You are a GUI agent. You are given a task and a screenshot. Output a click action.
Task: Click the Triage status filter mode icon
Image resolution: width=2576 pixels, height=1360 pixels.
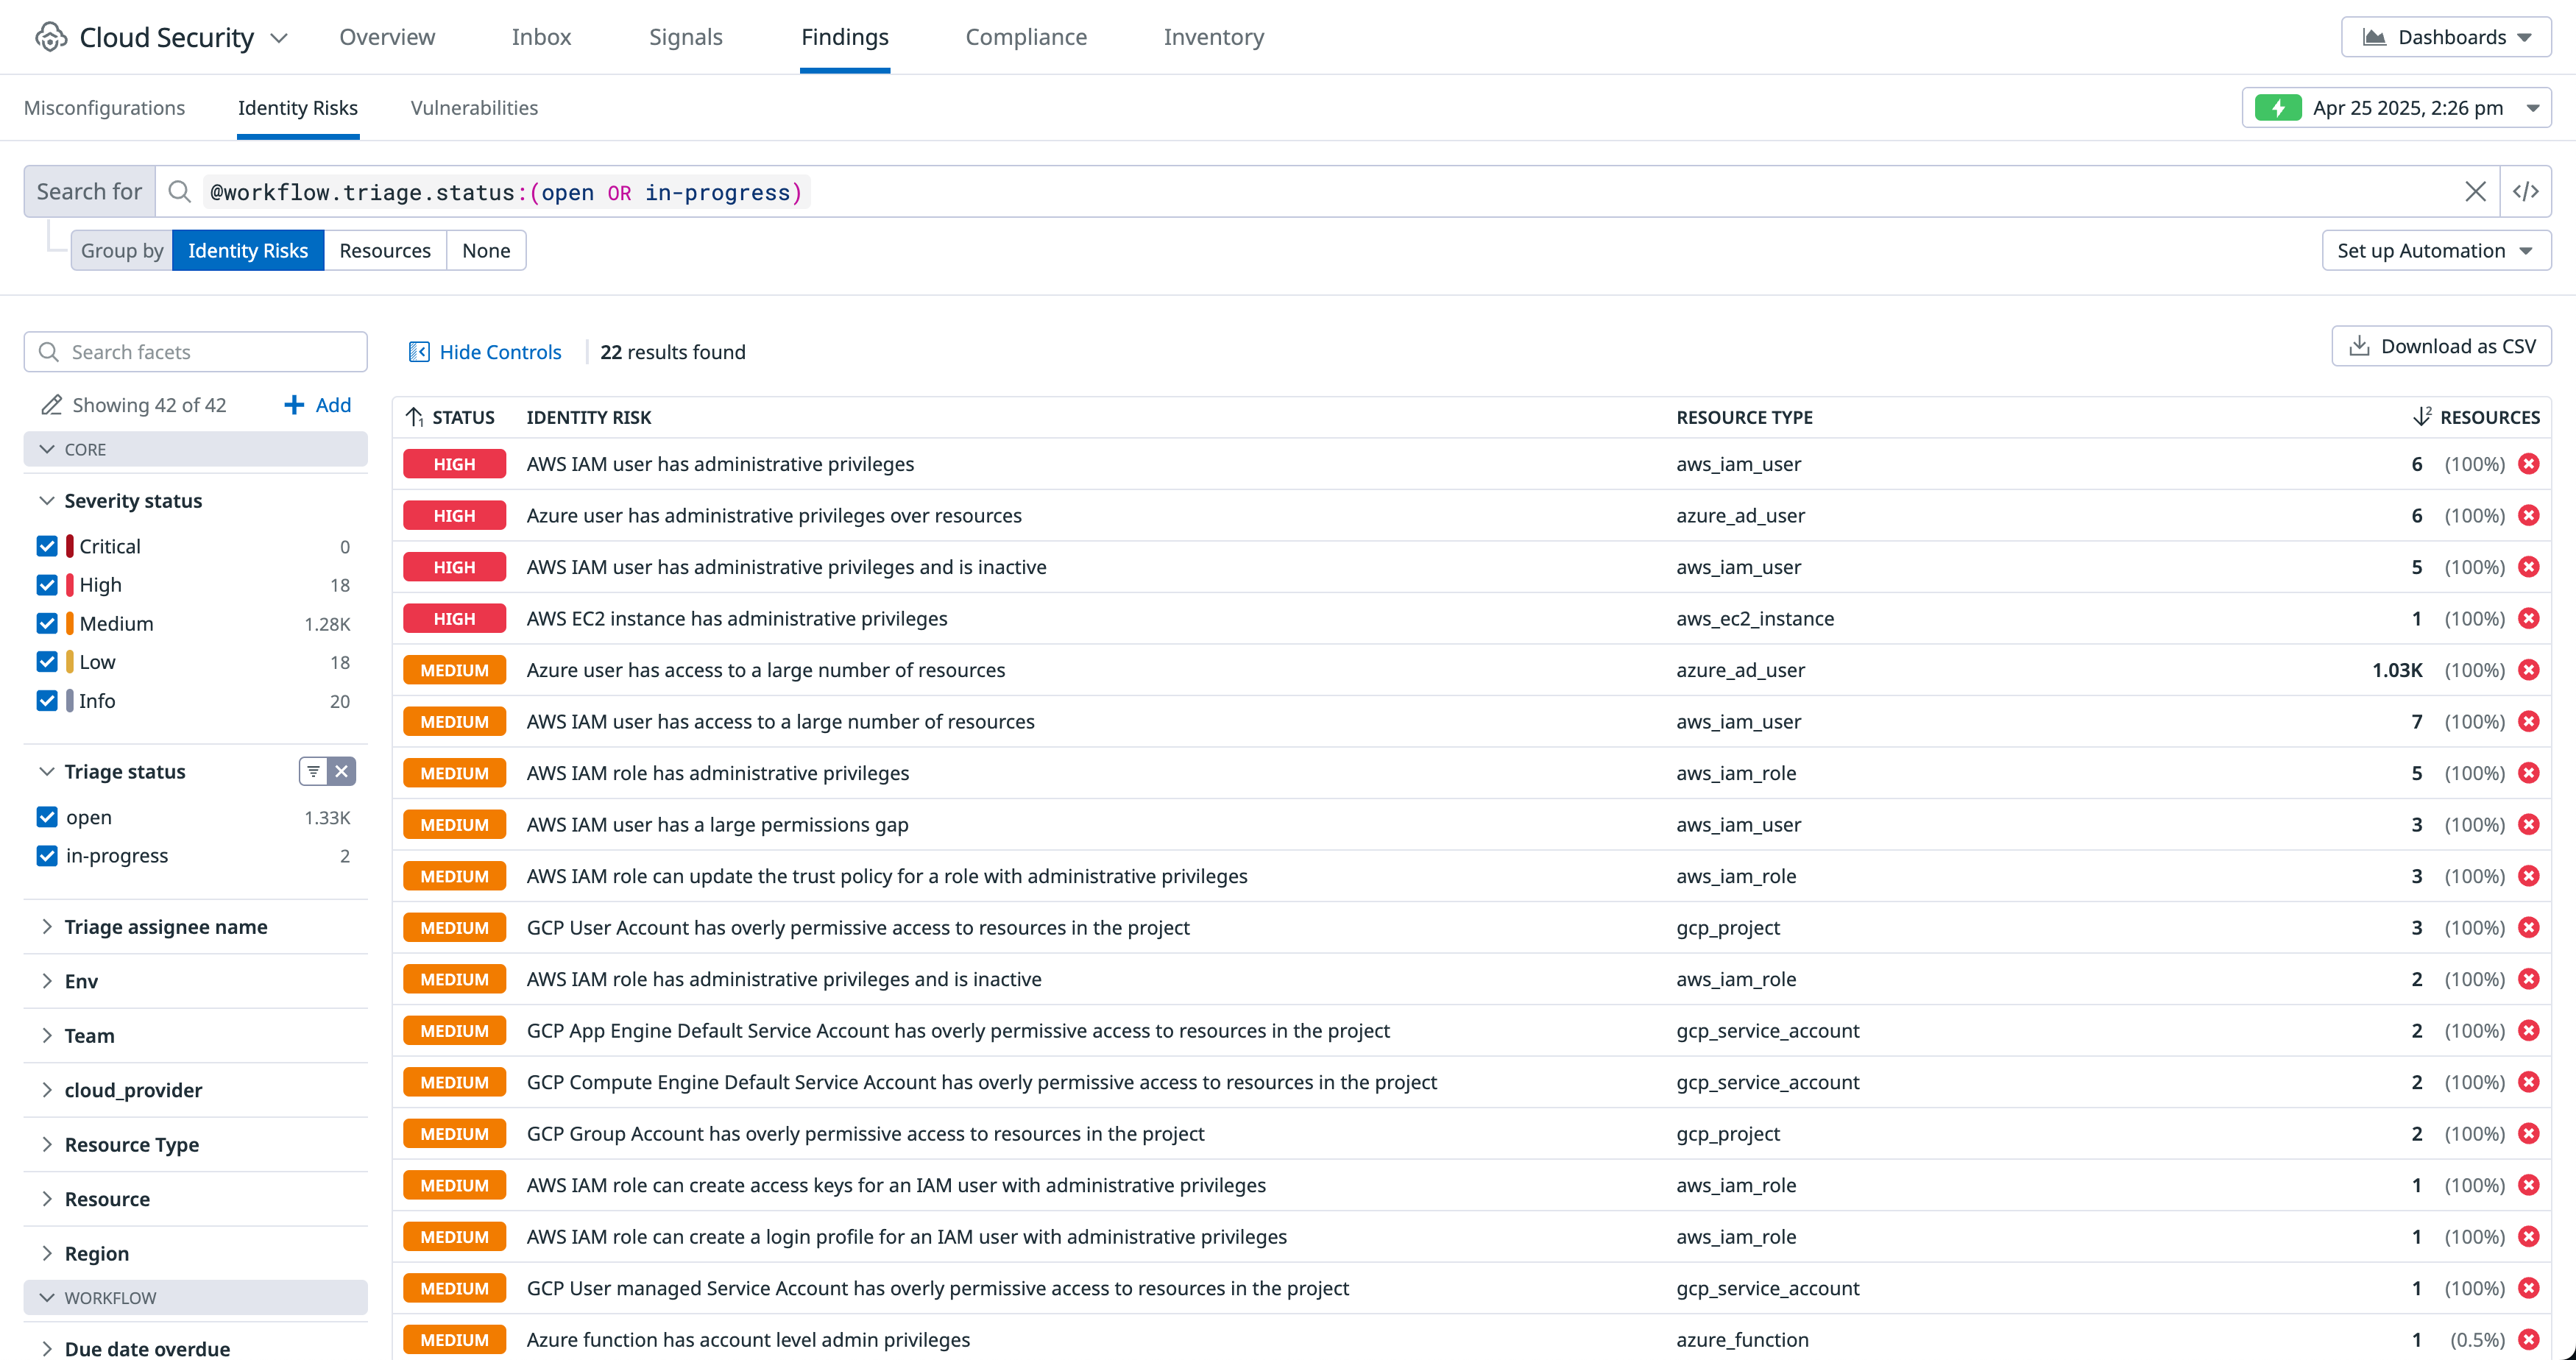[313, 771]
